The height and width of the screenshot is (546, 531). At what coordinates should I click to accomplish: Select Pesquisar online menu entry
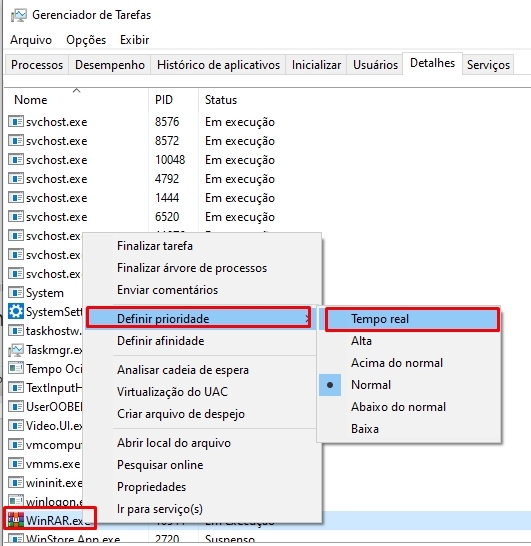[202, 465]
